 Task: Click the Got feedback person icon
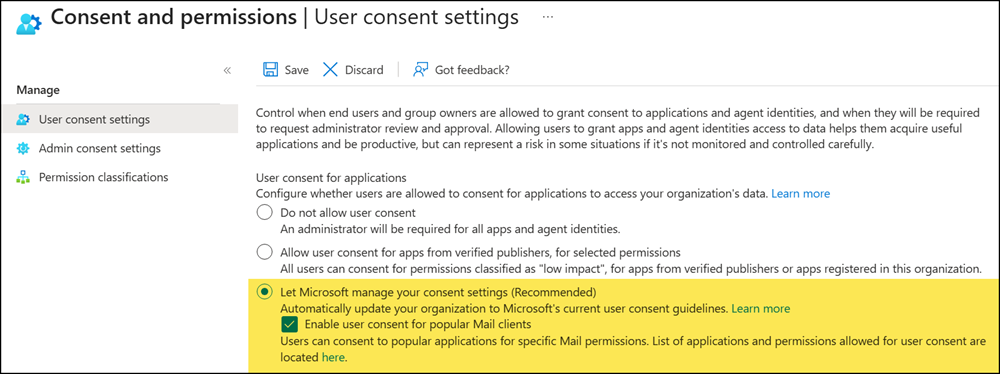click(420, 70)
